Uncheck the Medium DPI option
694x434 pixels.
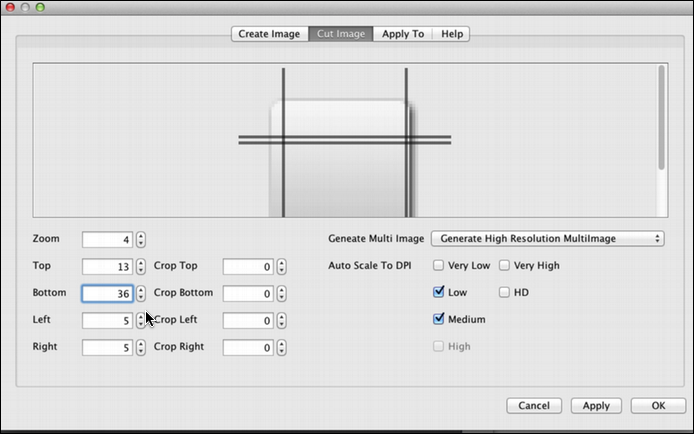pos(438,319)
